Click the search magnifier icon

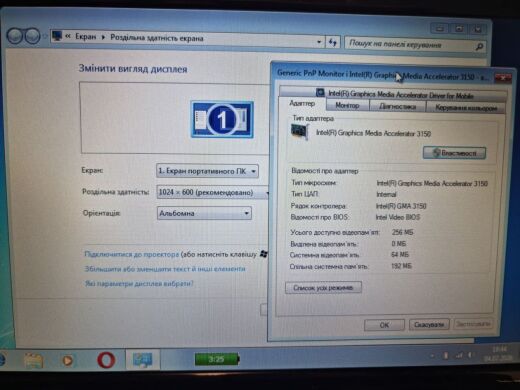(479, 46)
